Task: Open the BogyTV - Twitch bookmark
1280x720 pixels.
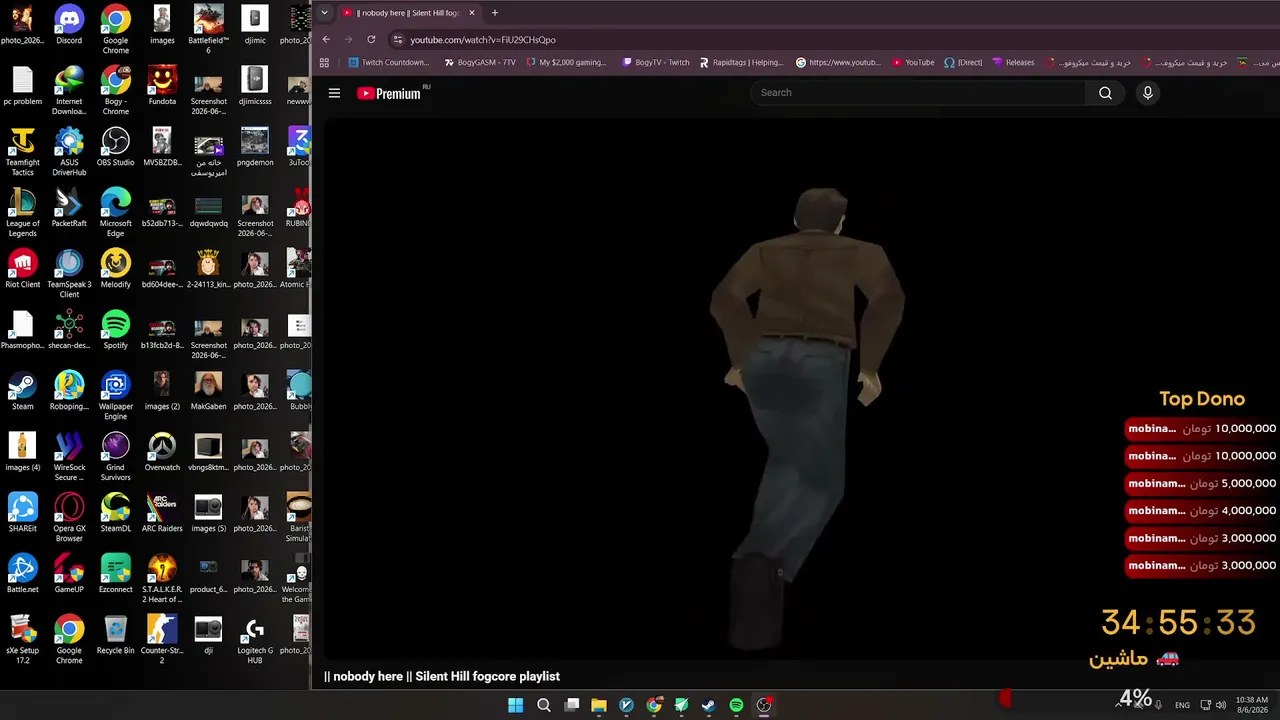Action: click(656, 62)
